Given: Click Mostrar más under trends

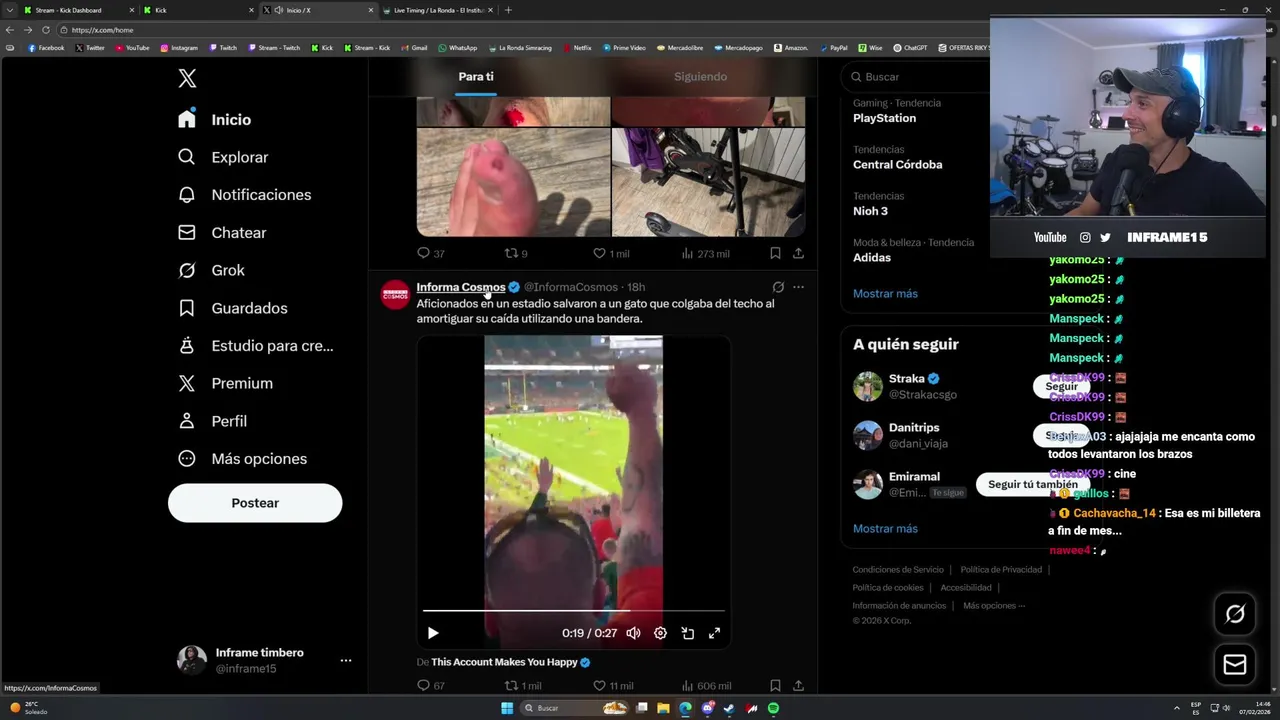Looking at the screenshot, I should tap(885, 294).
